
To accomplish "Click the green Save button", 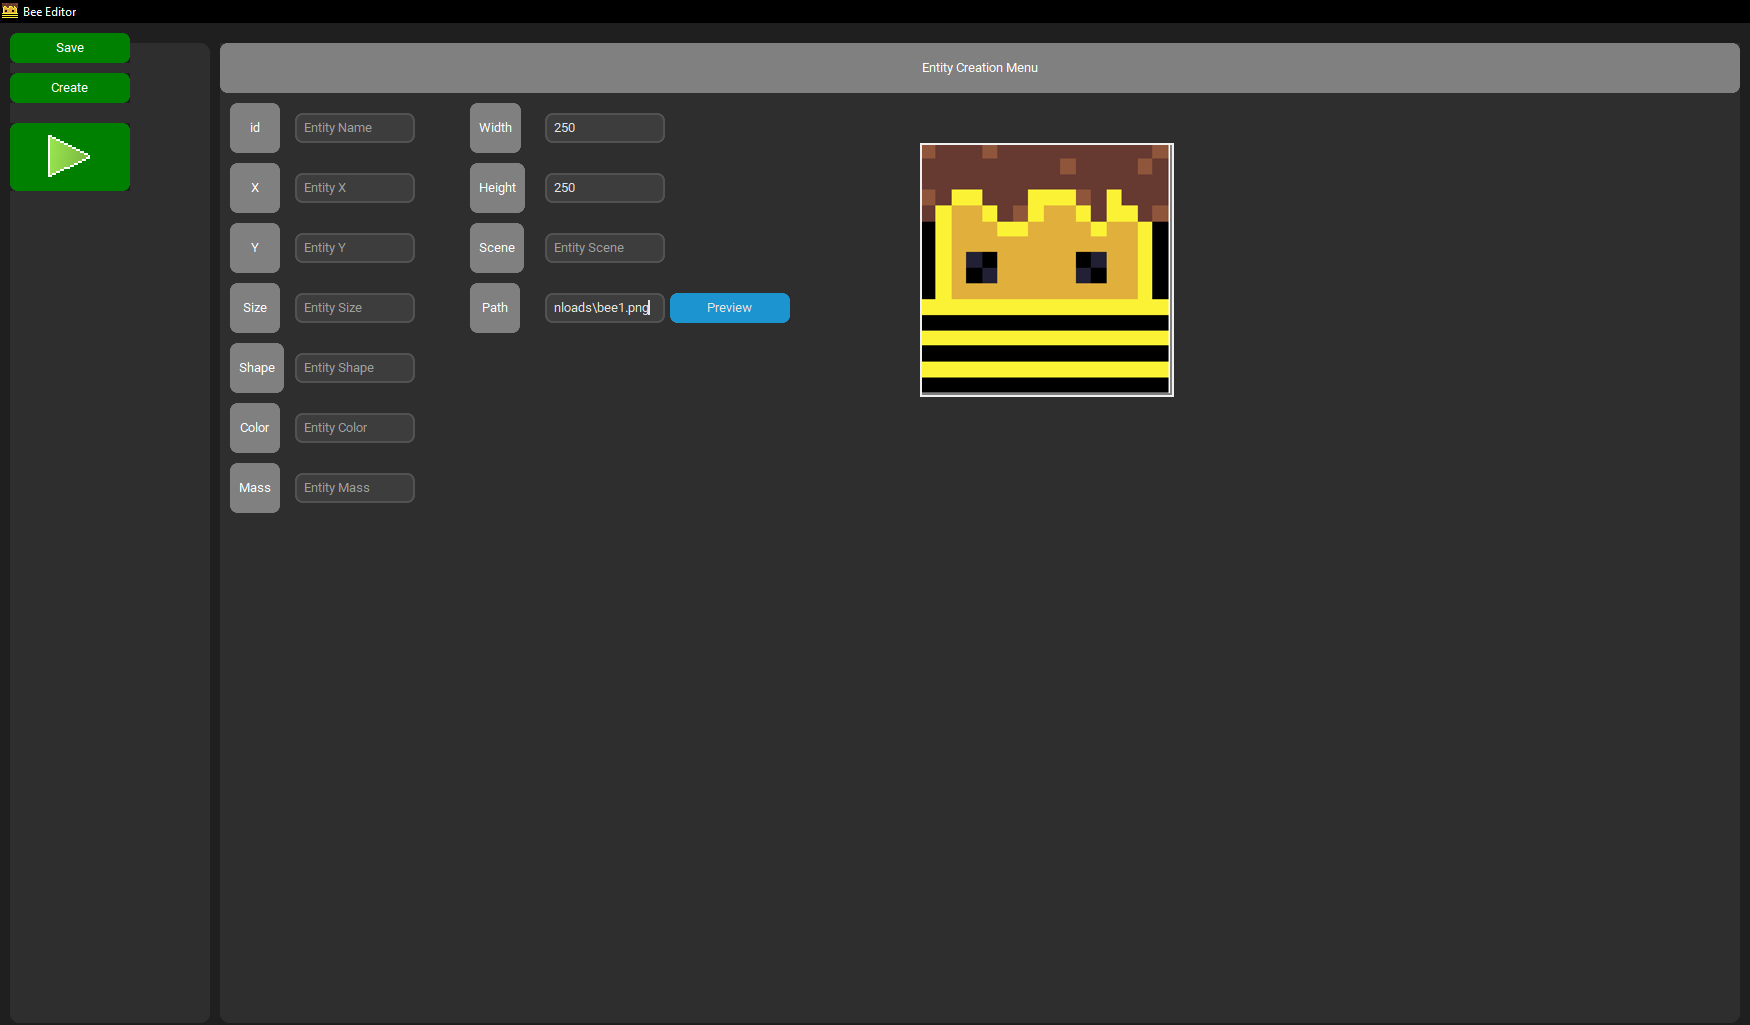I will (70, 48).
